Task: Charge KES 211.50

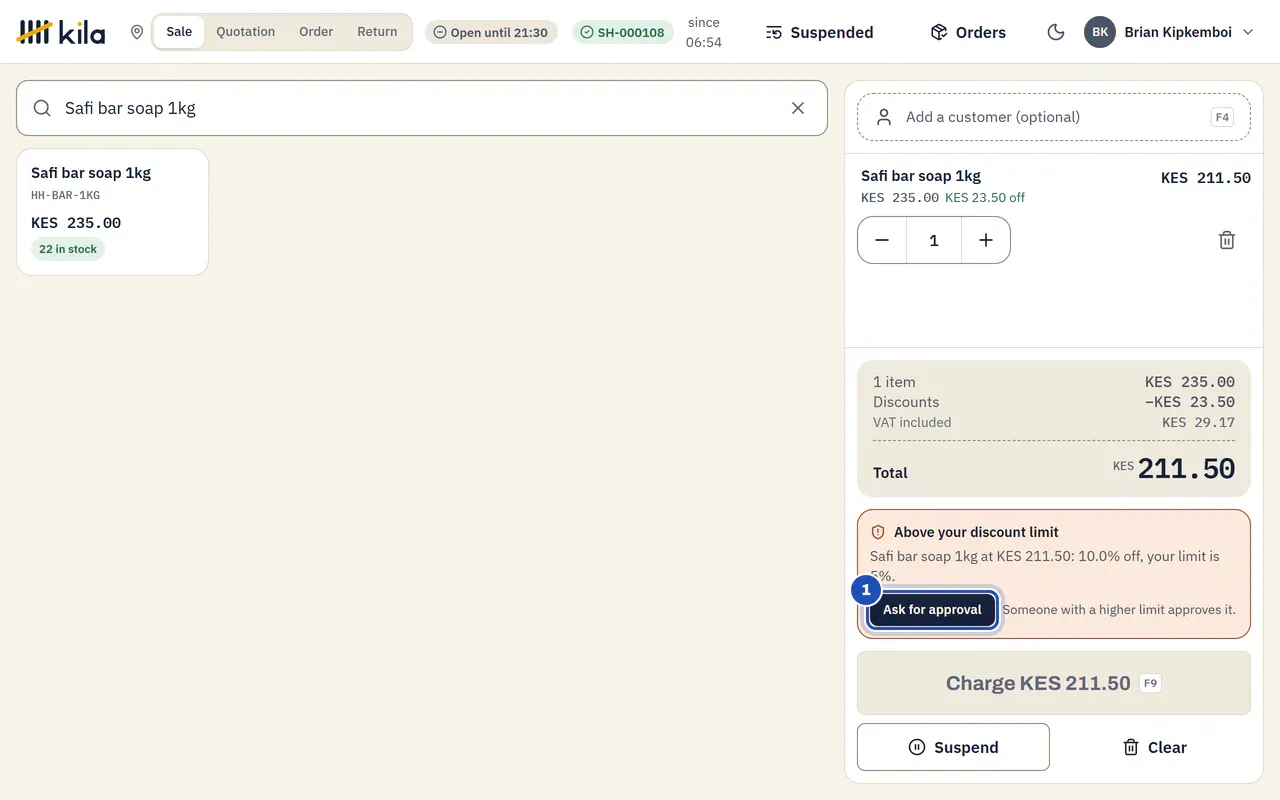Action: [x=1054, y=683]
